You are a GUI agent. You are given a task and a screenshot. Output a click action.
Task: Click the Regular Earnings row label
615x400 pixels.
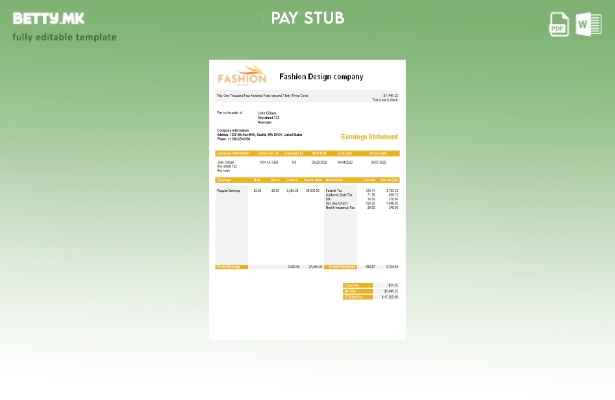pos(229,190)
